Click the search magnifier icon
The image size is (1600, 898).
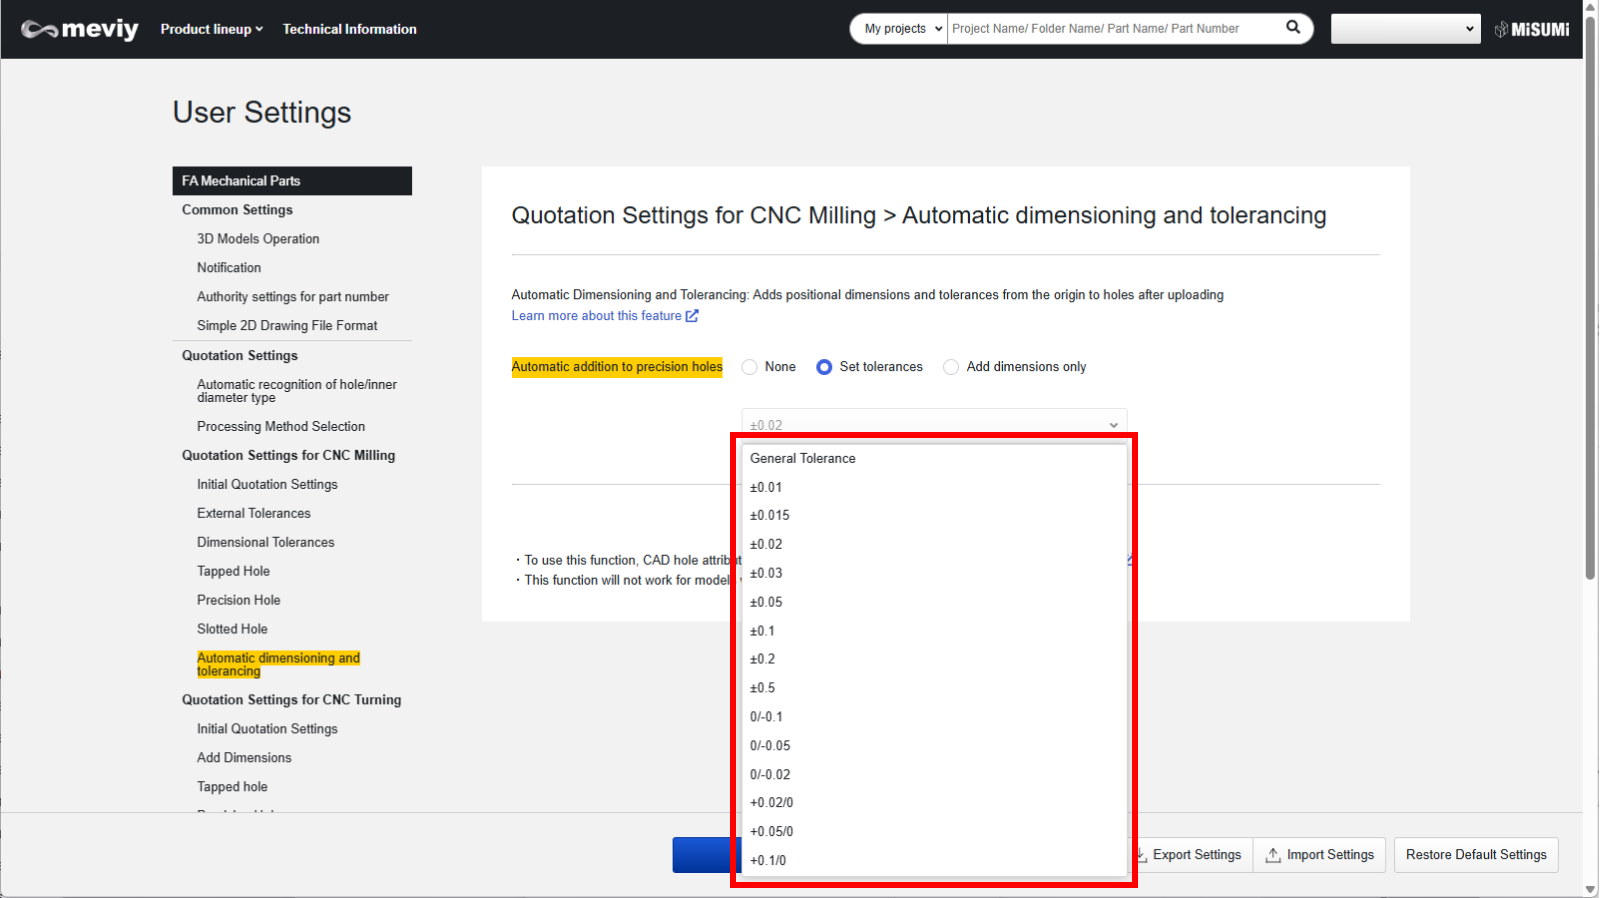click(1293, 28)
